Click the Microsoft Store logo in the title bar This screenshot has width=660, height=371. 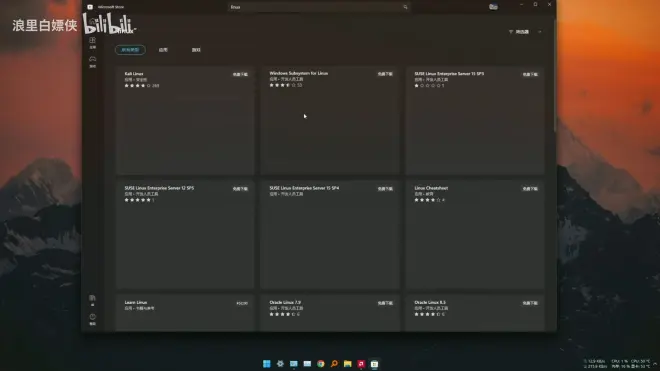click(90, 7)
